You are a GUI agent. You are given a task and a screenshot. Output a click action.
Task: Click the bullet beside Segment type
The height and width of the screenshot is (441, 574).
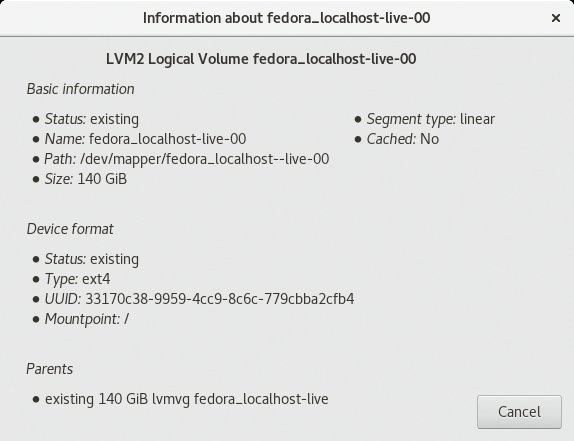358,119
